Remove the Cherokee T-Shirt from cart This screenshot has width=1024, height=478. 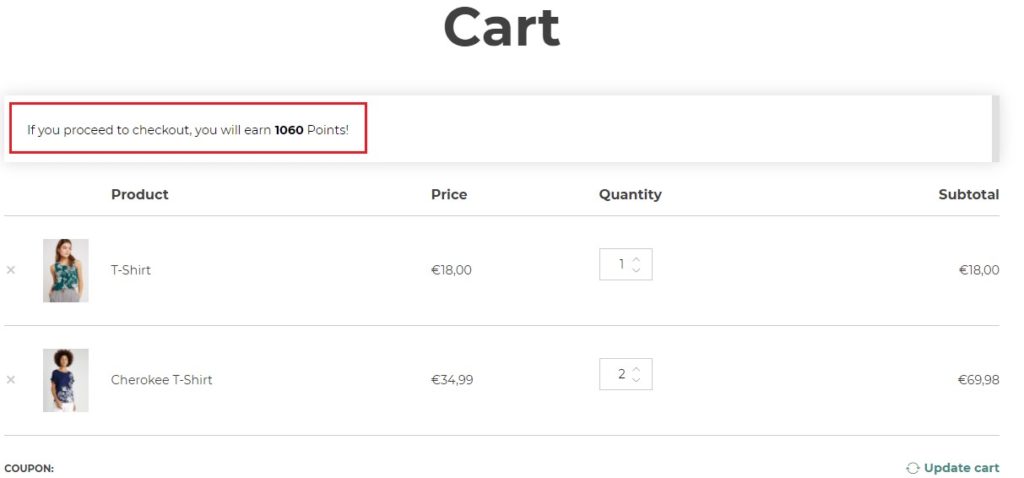click(10, 379)
